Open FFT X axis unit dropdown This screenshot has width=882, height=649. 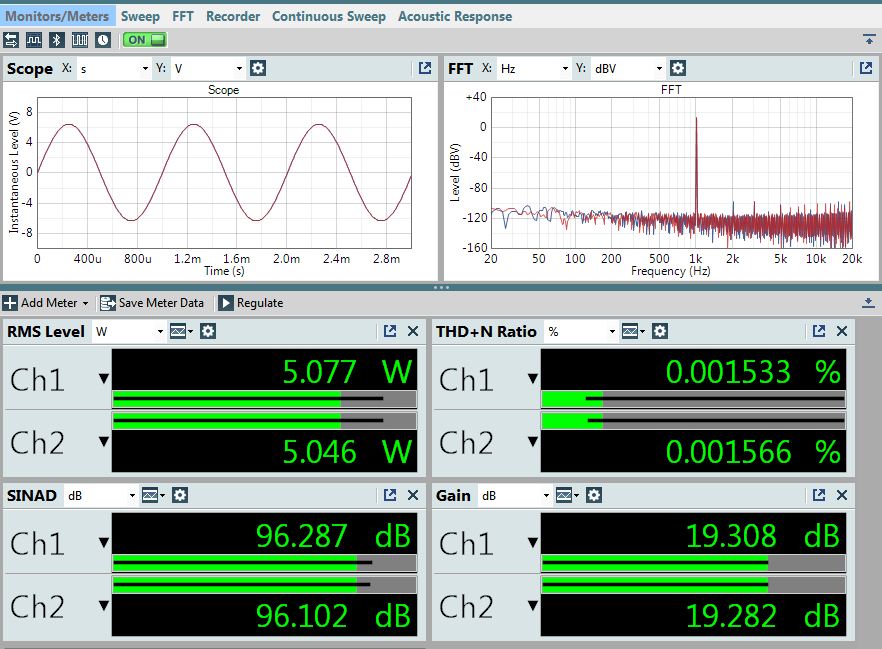pyautogui.click(x=533, y=69)
